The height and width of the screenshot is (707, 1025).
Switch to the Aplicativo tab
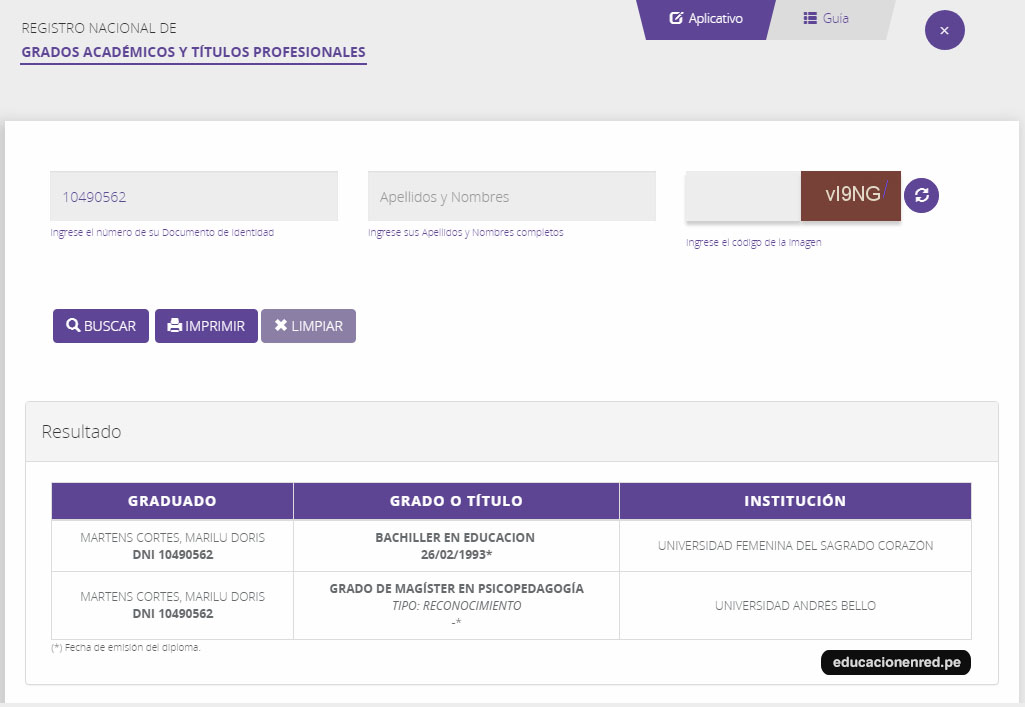coord(706,19)
